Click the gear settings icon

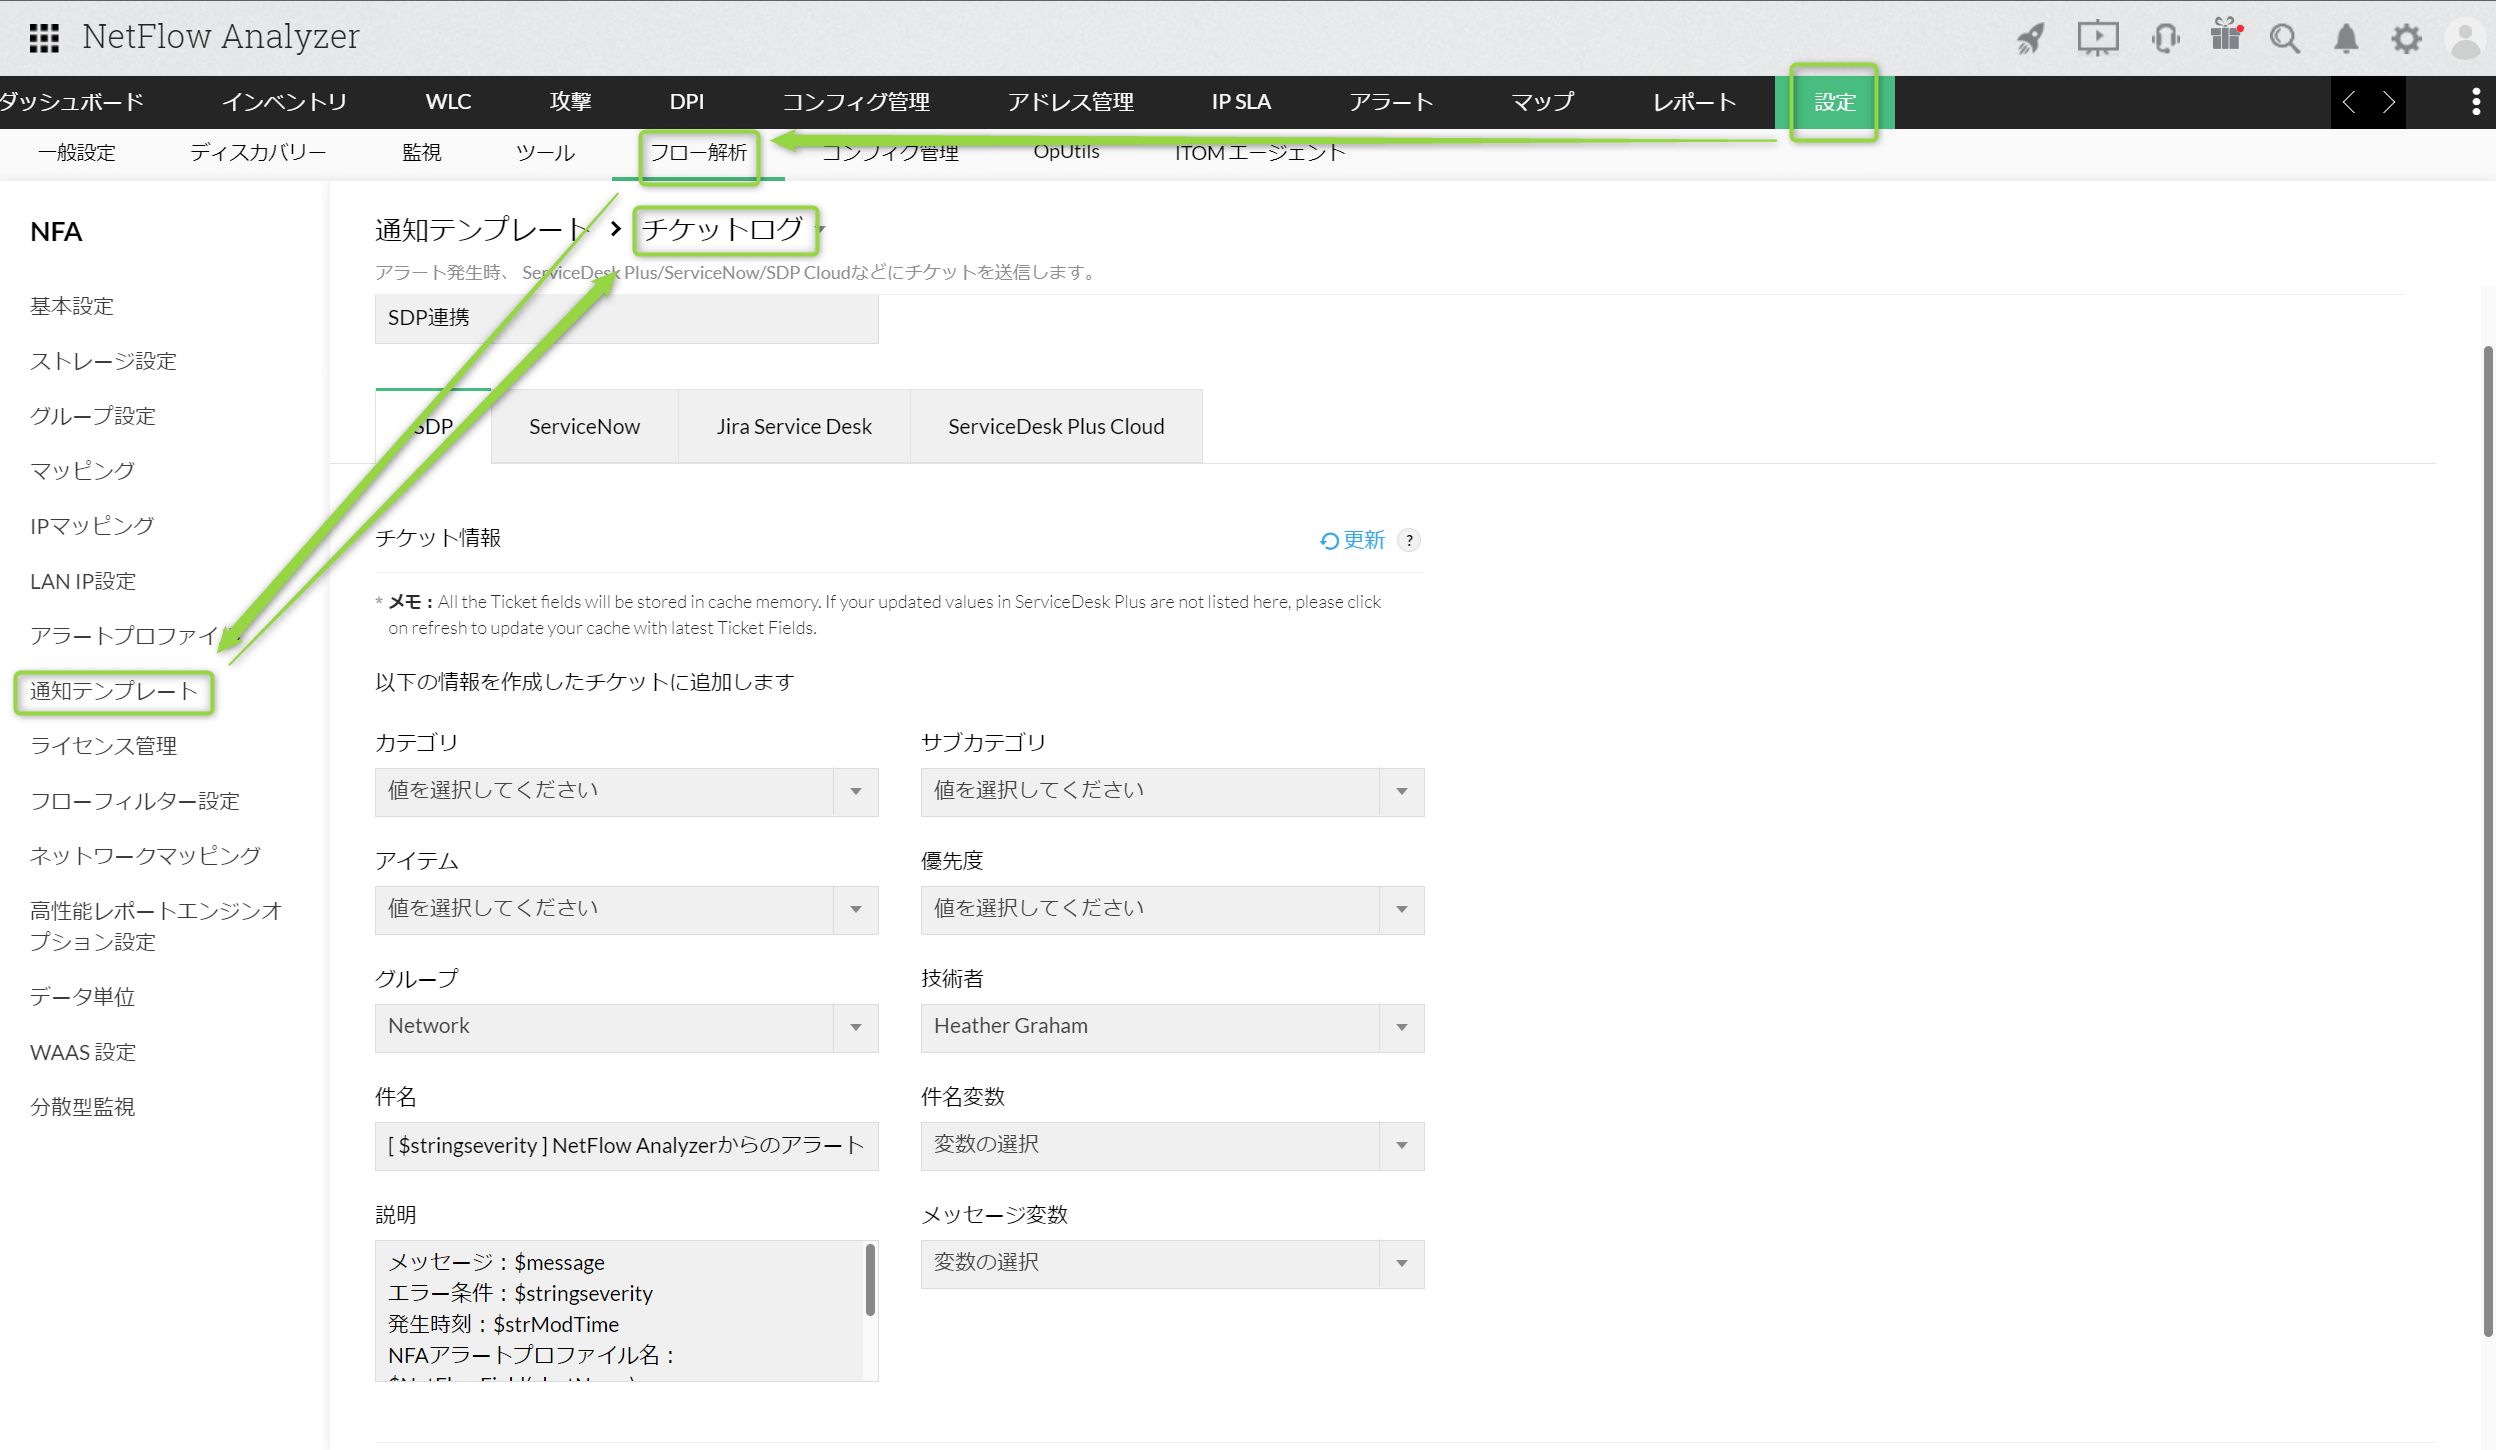point(2406,39)
